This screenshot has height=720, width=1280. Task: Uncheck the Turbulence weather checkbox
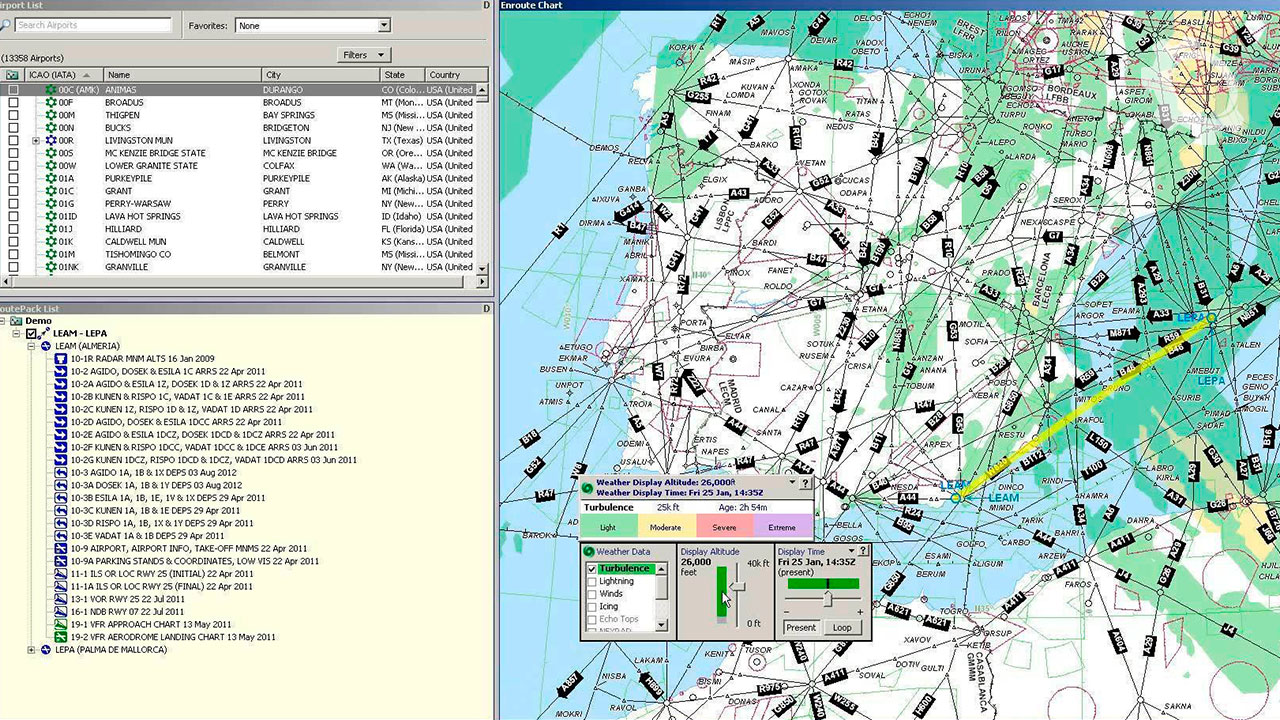pos(592,569)
